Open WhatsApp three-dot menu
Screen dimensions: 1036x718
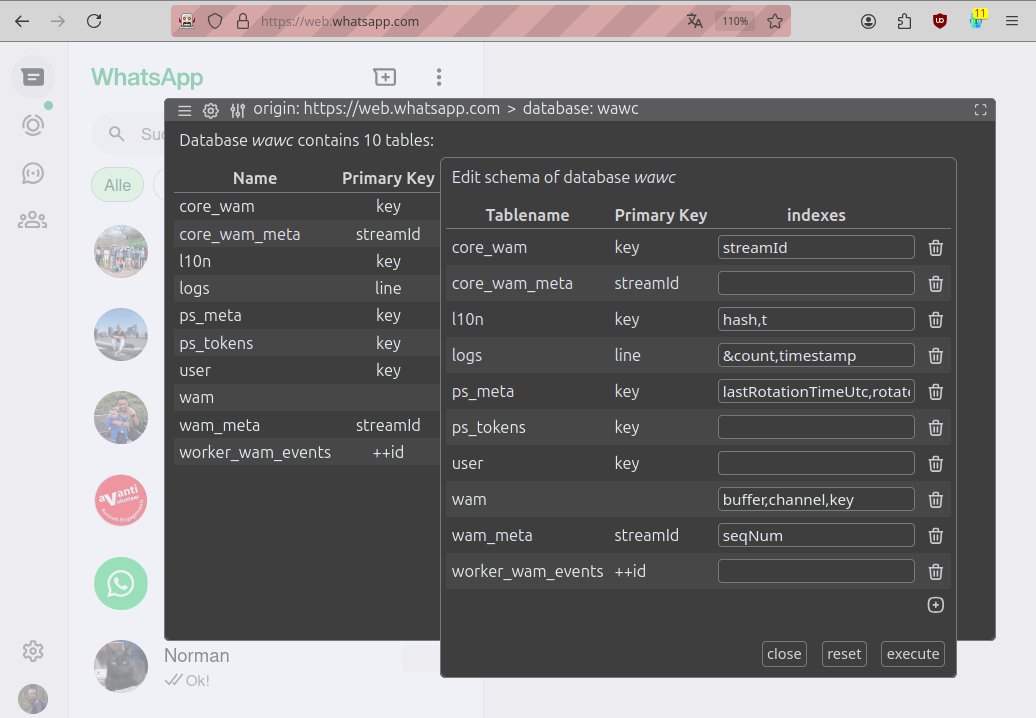(x=438, y=77)
